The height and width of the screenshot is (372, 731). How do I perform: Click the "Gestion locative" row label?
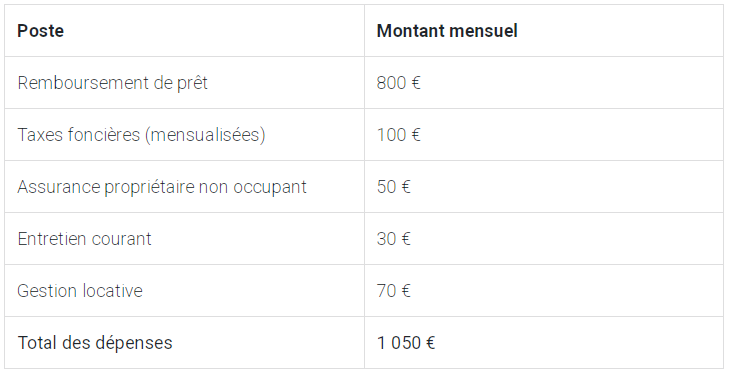click(x=80, y=291)
